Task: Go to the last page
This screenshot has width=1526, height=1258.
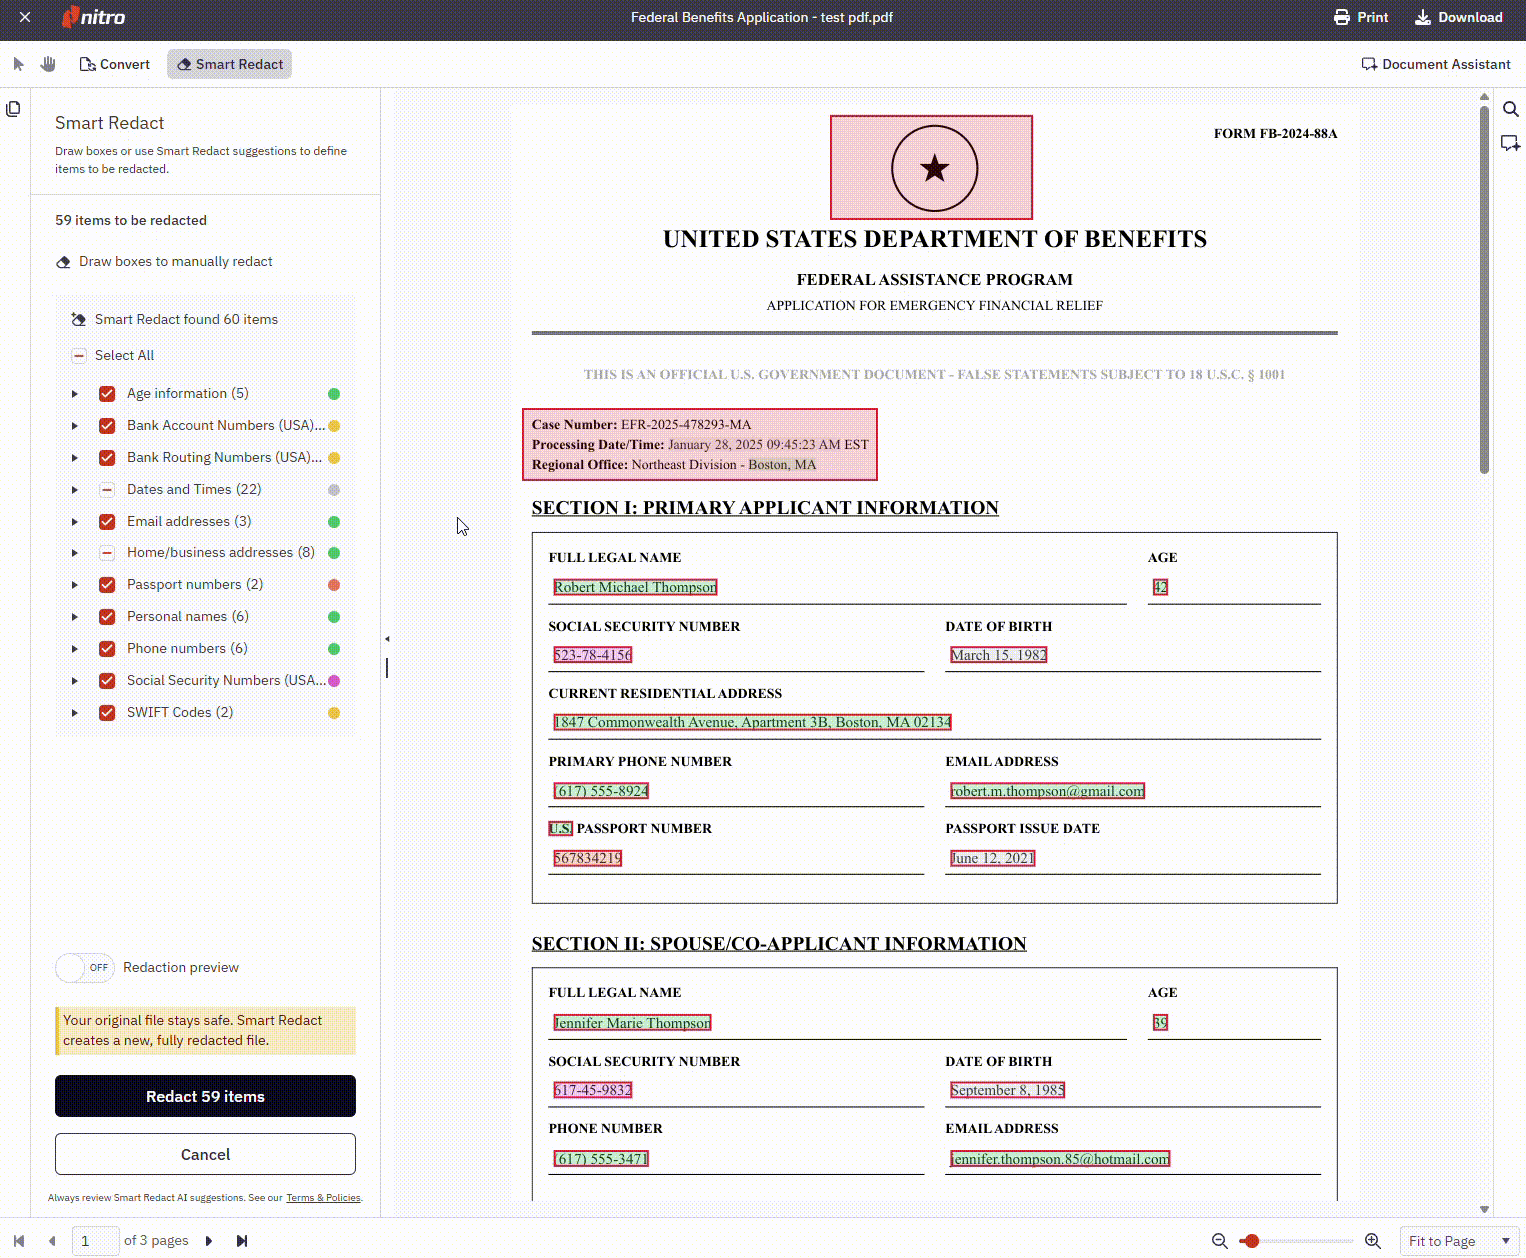Action: click(x=241, y=1241)
